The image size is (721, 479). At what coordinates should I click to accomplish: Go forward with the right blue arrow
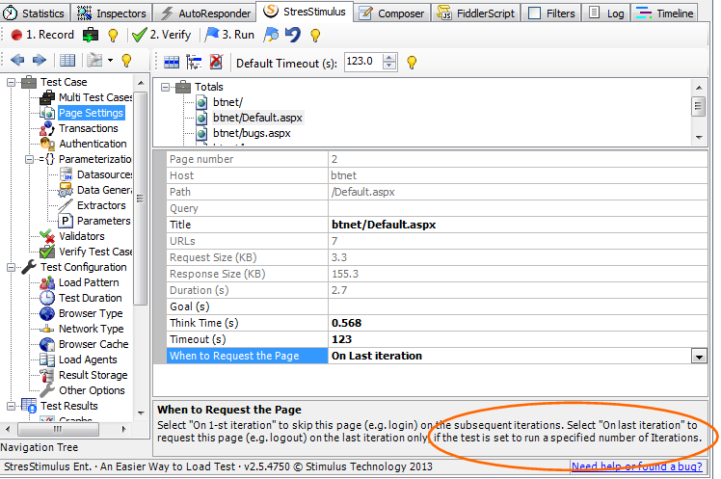pyautogui.click(x=40, y=60)
